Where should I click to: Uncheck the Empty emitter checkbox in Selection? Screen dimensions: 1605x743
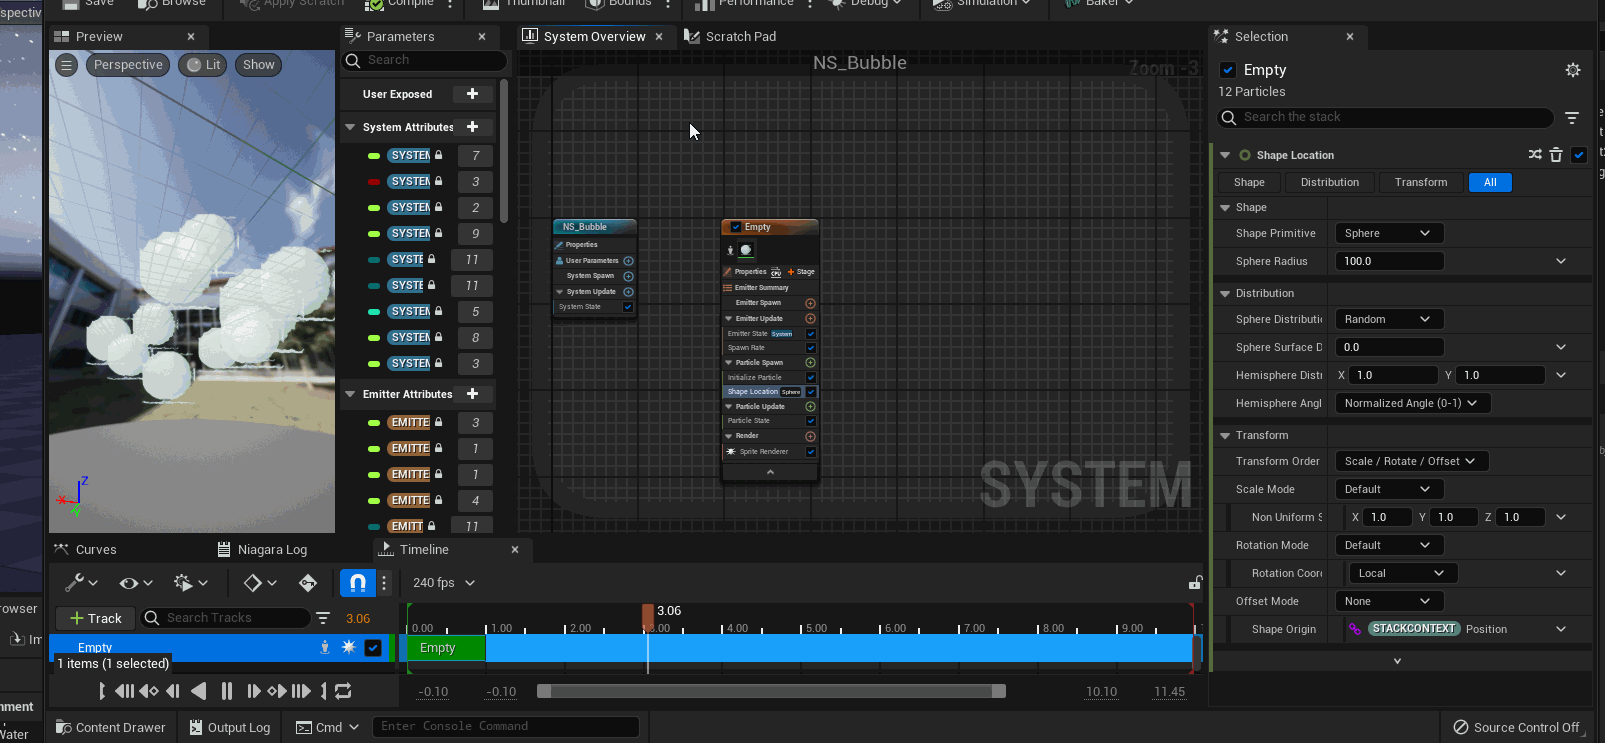click(1228, 70)
